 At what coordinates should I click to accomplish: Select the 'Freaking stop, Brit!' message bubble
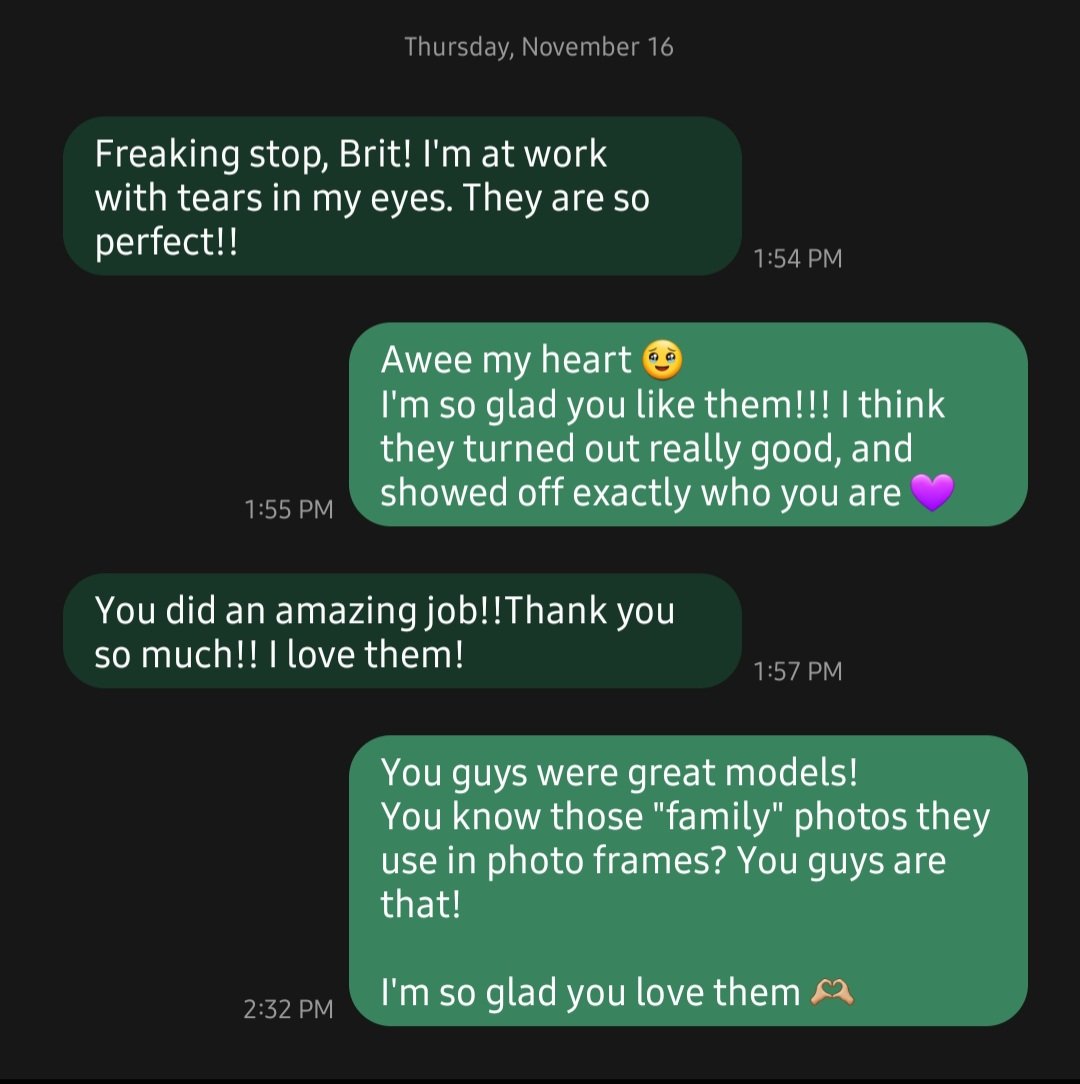click(402, 196)
